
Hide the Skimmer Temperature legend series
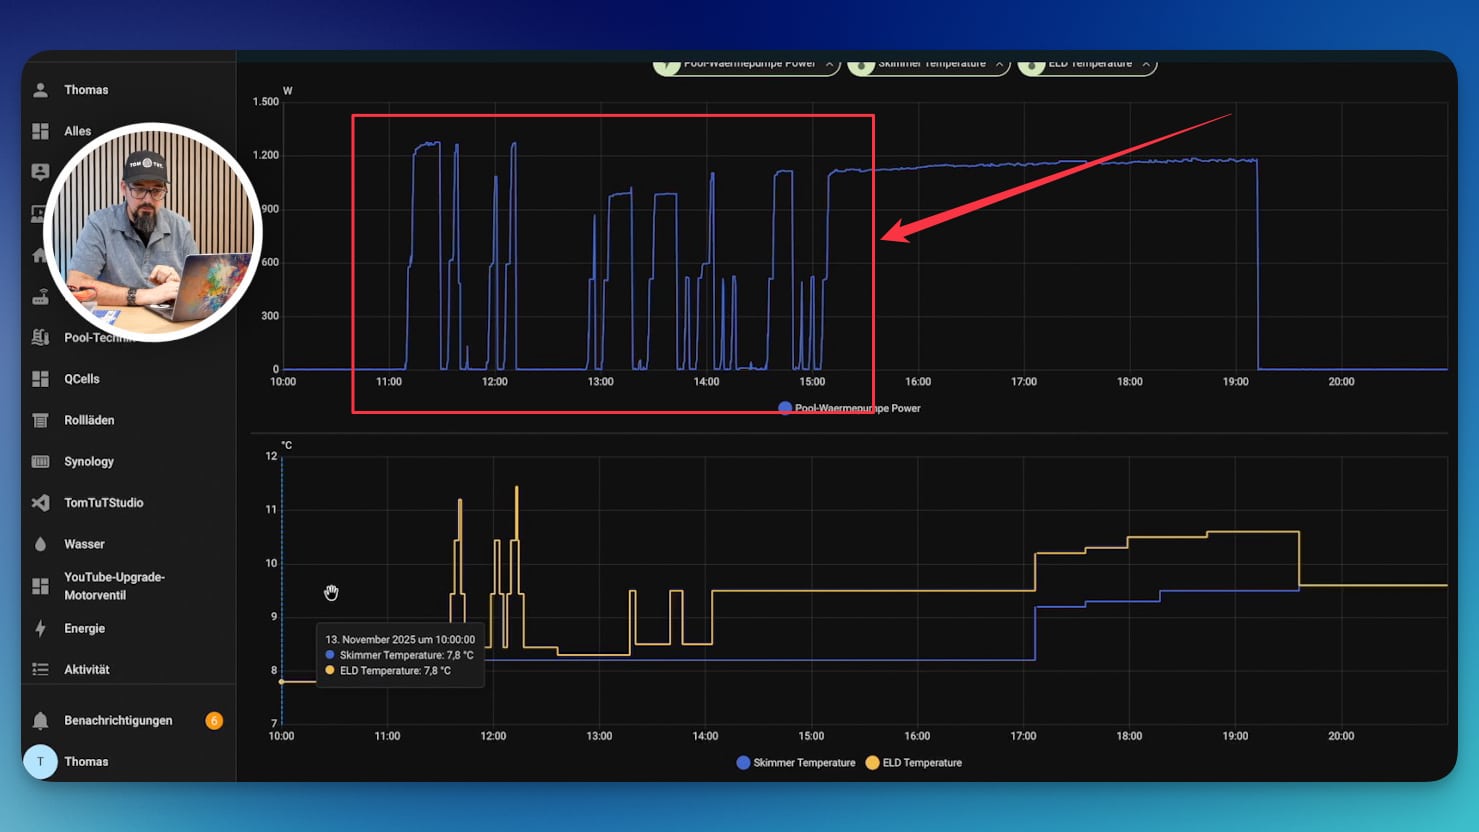coord(796,763)
